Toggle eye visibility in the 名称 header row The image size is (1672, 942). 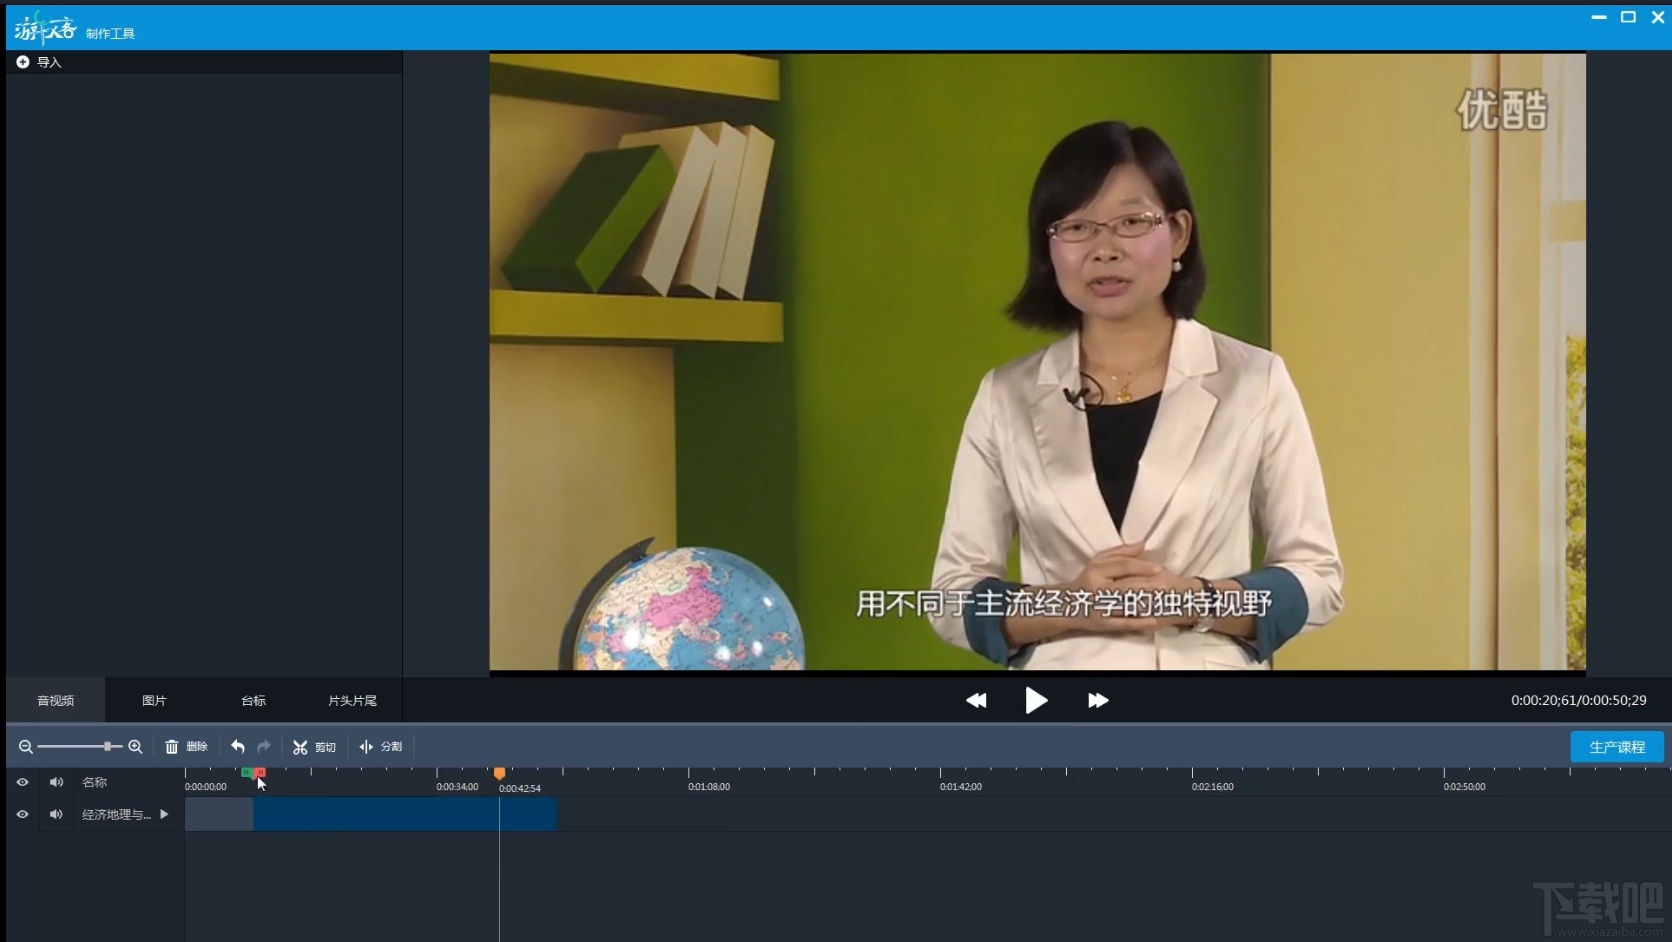point(22,782)
